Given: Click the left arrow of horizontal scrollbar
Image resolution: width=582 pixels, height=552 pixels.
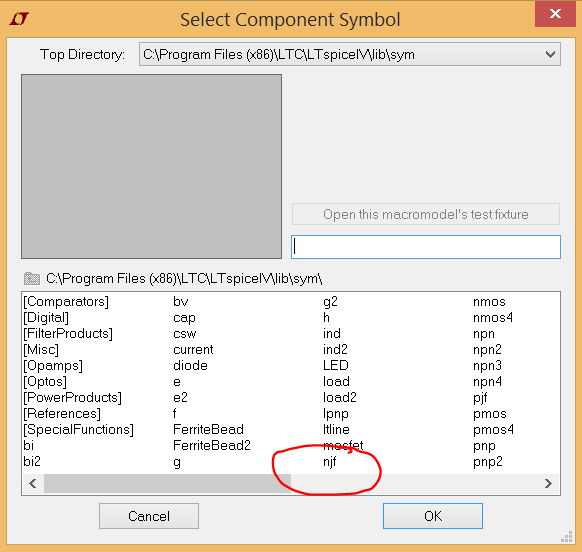Looking at the screenshot, I should point(33,483).
